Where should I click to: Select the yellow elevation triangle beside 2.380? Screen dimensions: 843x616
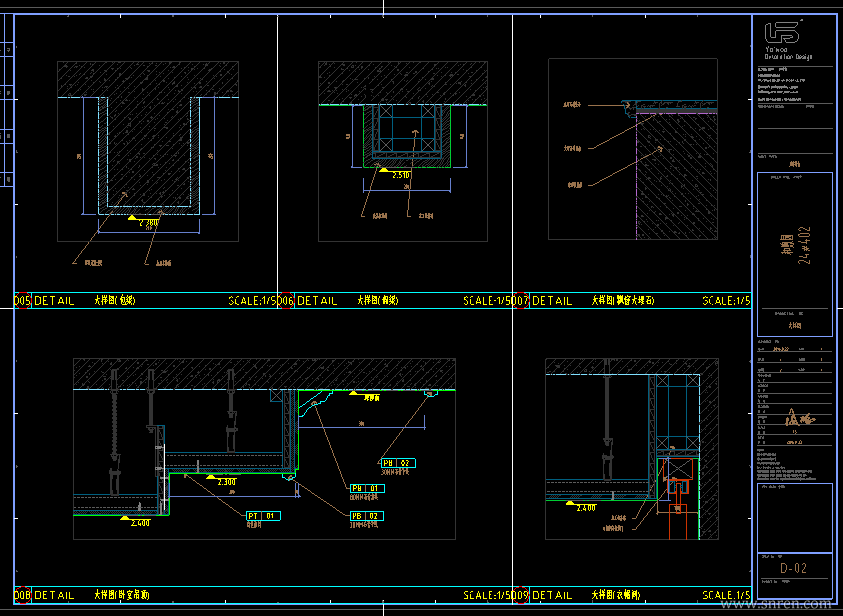(132, 218)
